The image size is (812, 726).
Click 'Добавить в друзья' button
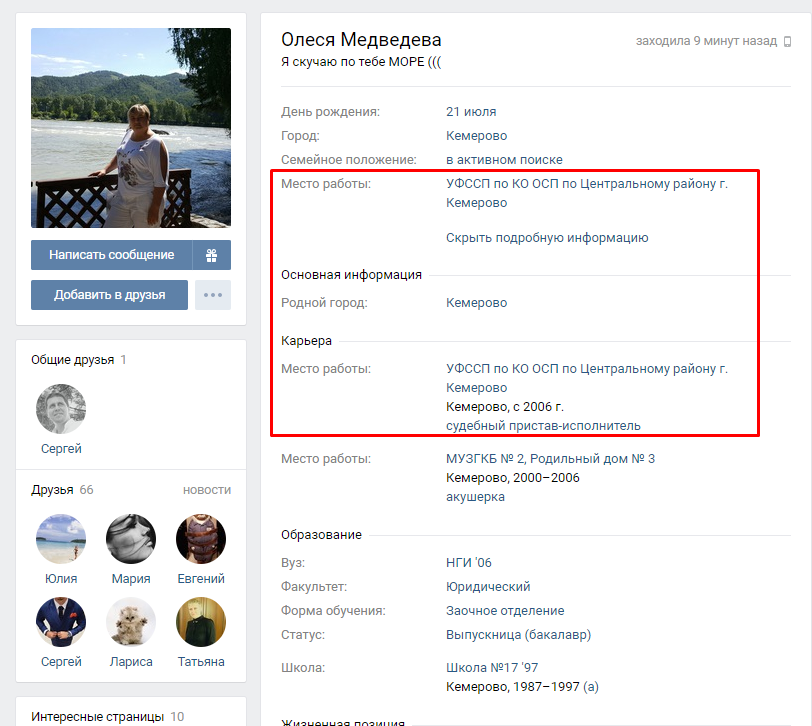click(x=109, y=295)
